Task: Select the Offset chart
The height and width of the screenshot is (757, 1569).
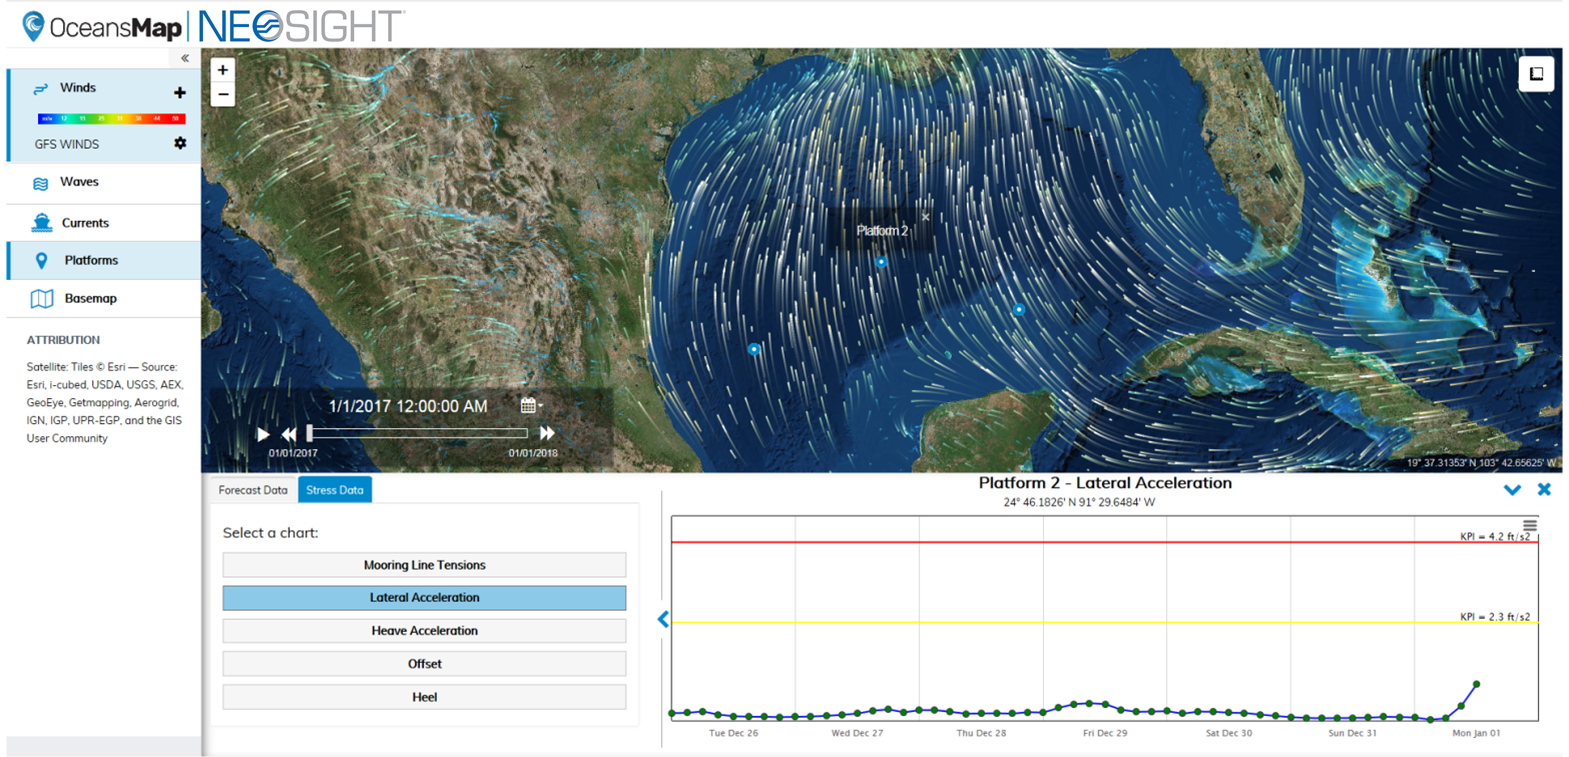Action: tap(424, 664)
